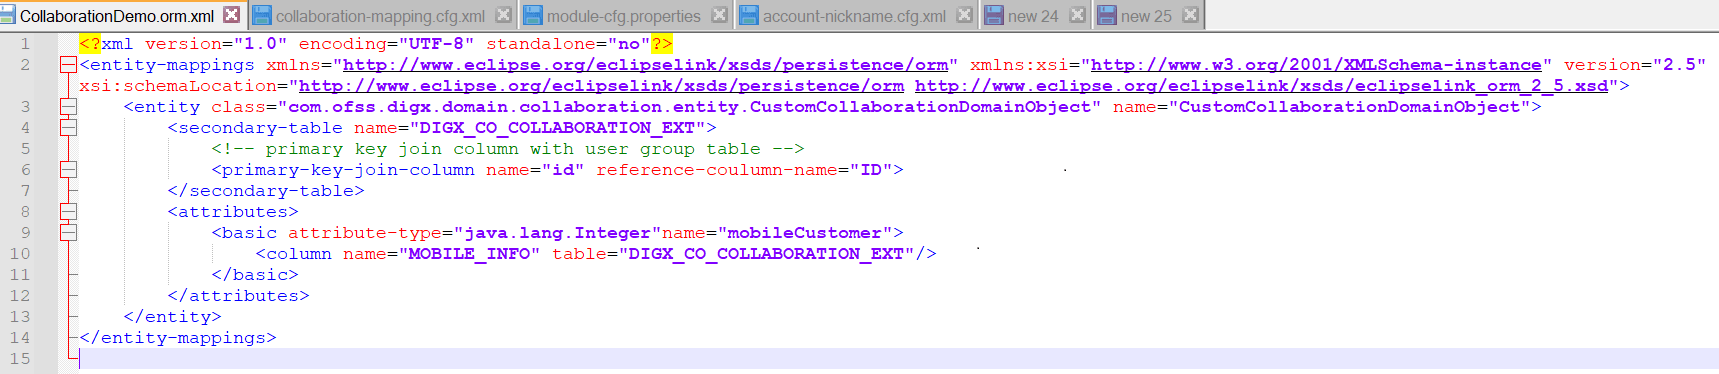Click the disk icon on account-nickname.cfg.xml tab
Viewport: 1719px width, 374px height.
pyautogui.click(x=750, y=15)
